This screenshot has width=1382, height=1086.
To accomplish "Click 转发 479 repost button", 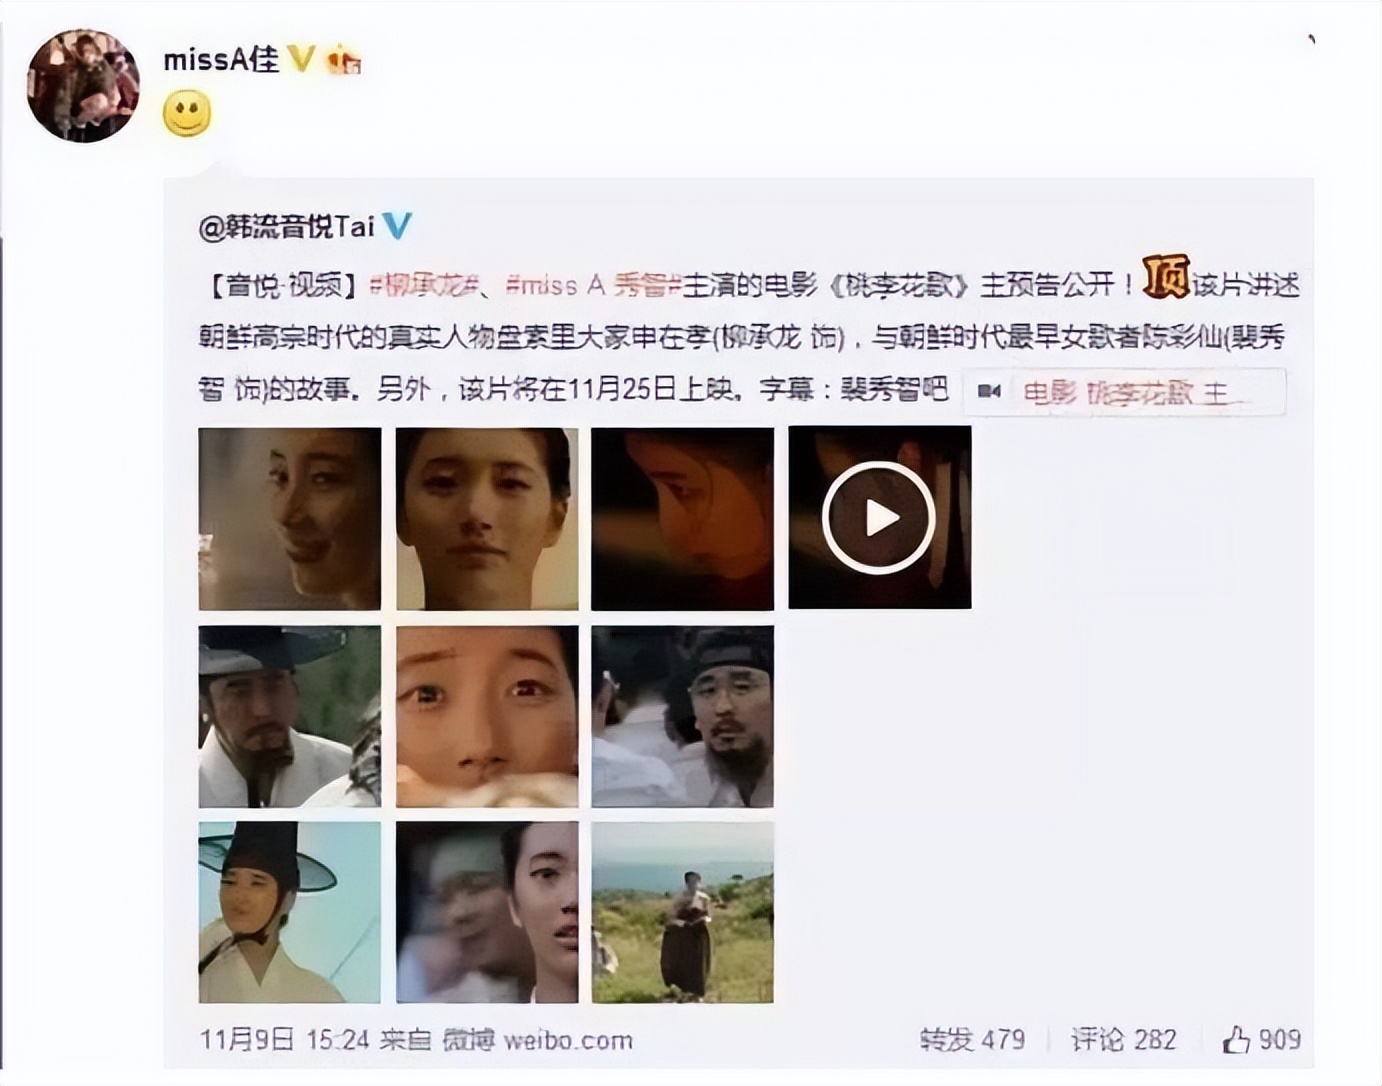I will [973, 1040].
